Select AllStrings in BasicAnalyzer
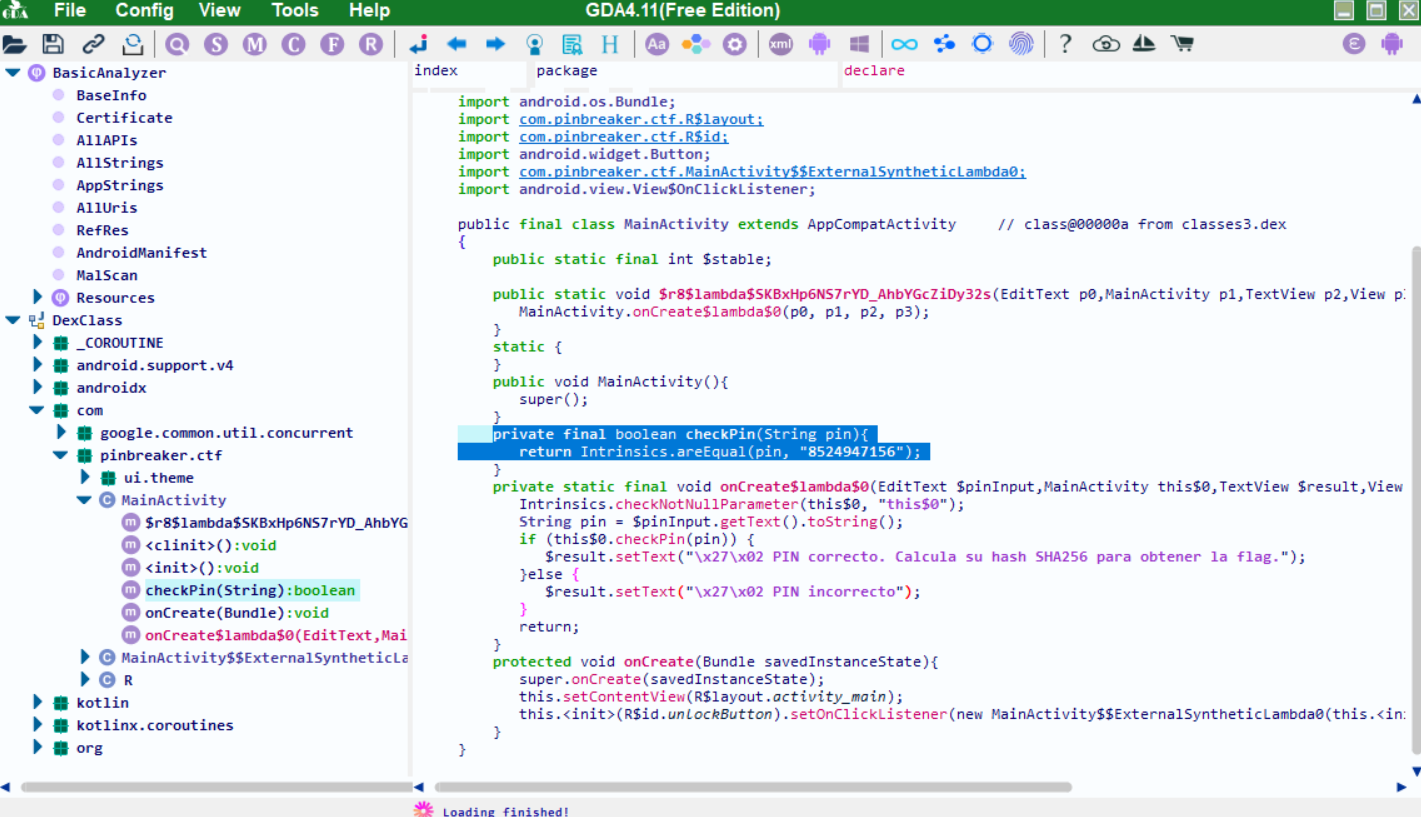Screen dimensions: 1421x817 (119, 163)
